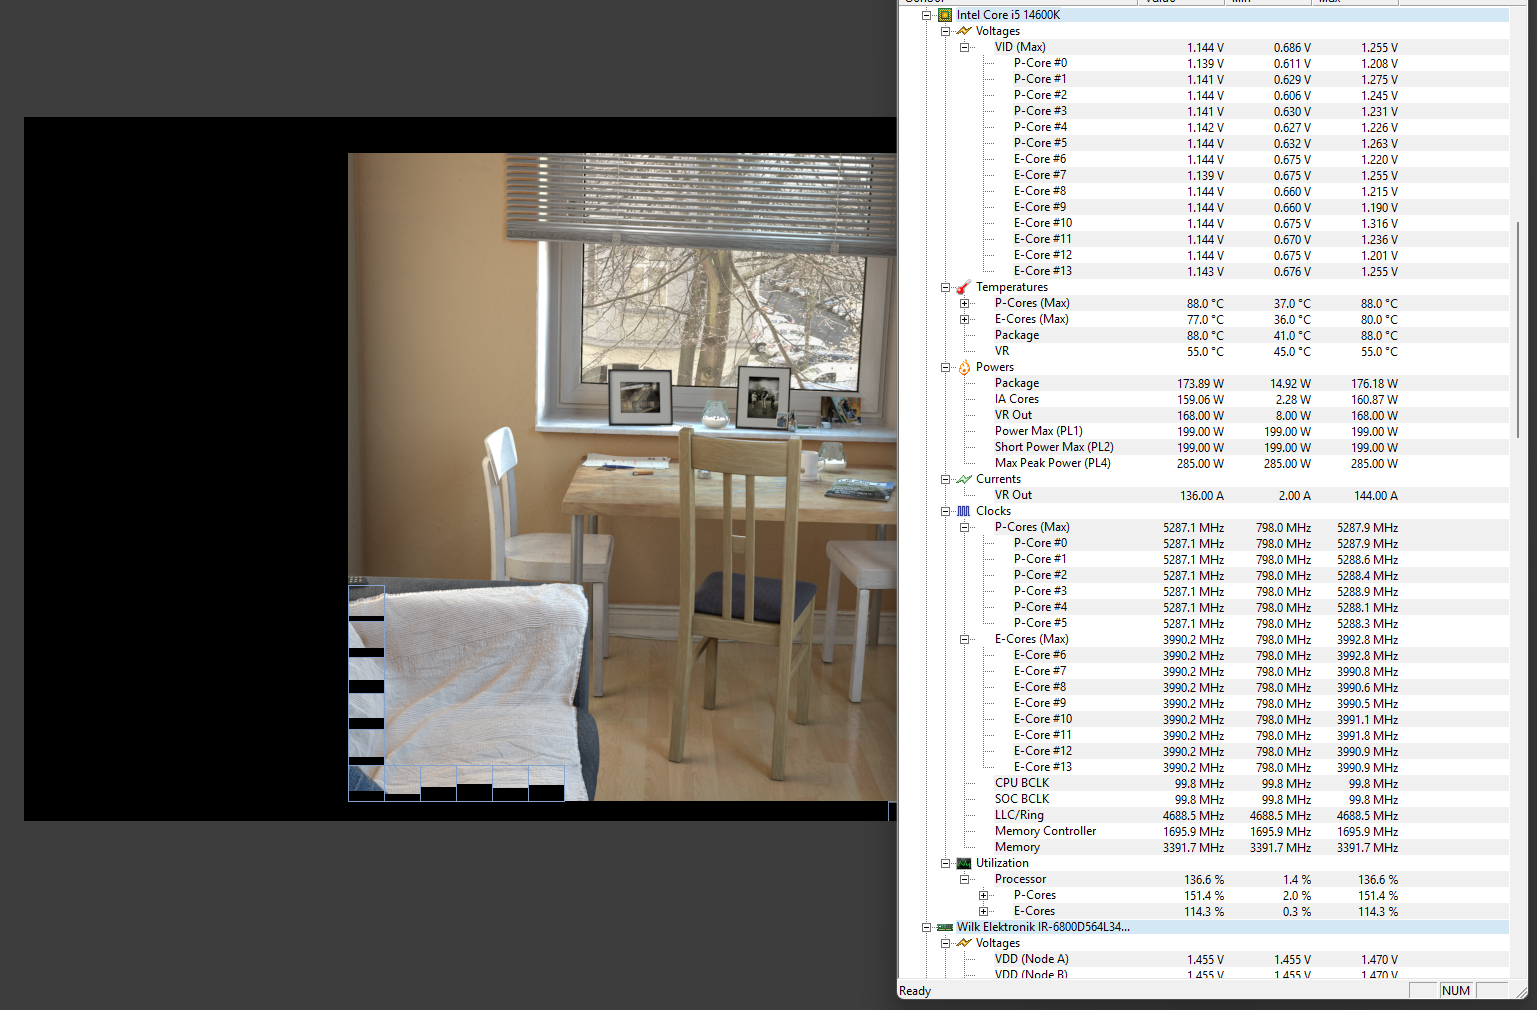Click the CPU chip icon beside Intel Core i5 14600K
Viewport: 1537px width, 1010px height.
(x=945, y=15)
